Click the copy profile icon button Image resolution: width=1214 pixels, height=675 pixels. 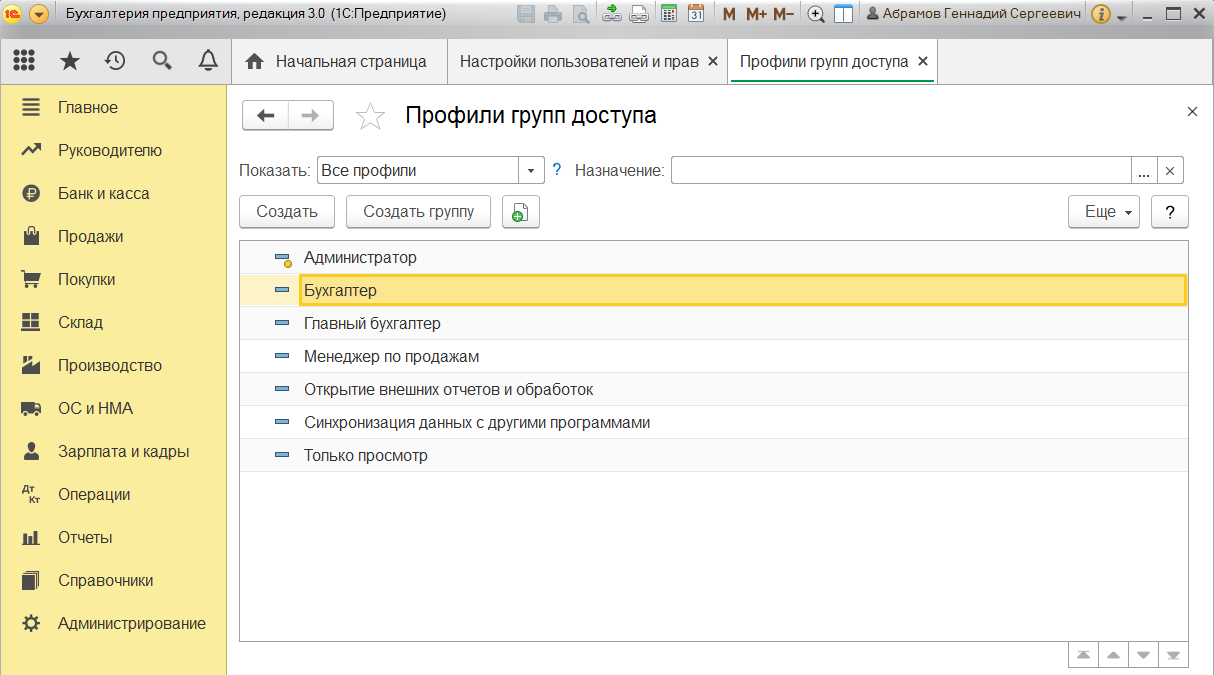pos(520,212)
